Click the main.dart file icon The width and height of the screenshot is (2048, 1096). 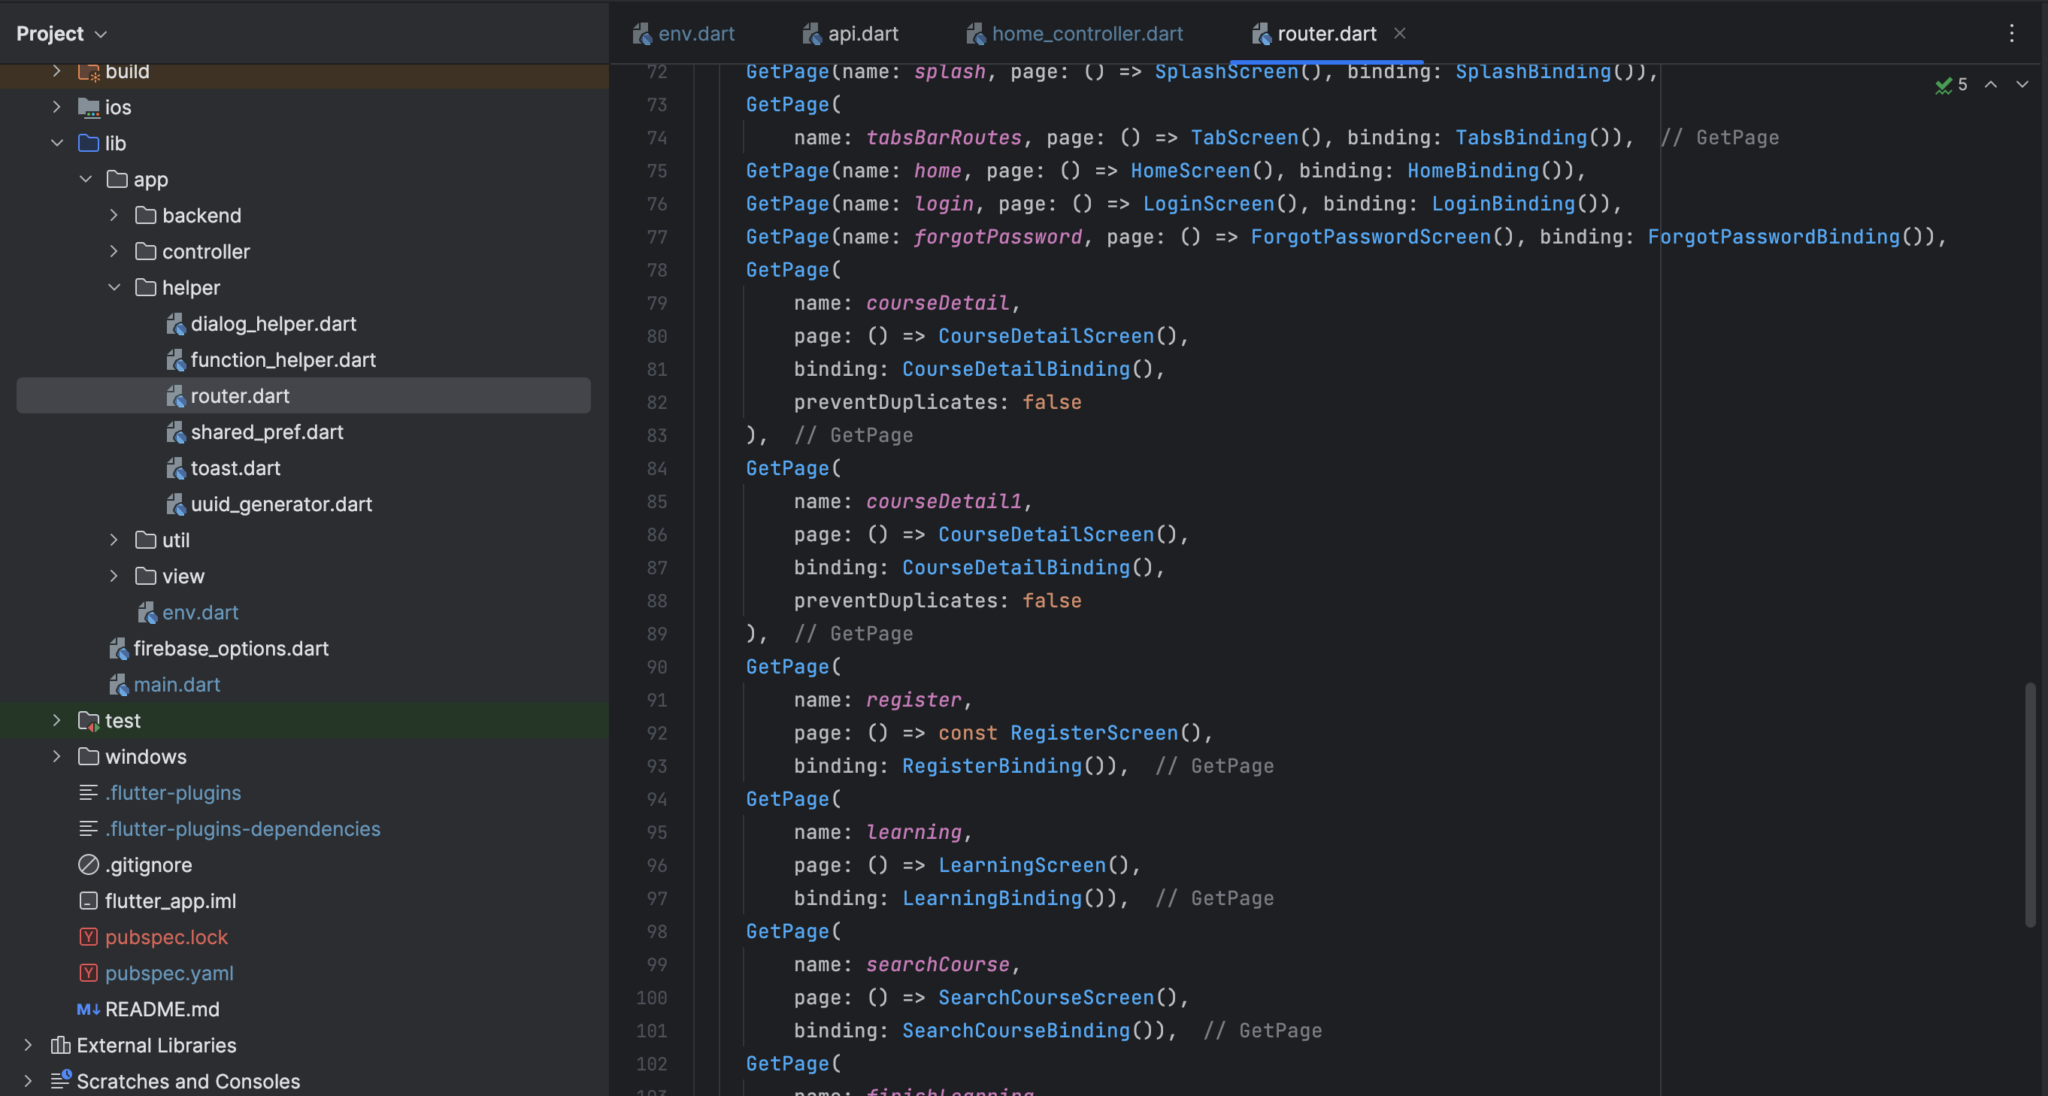(118, 684)
